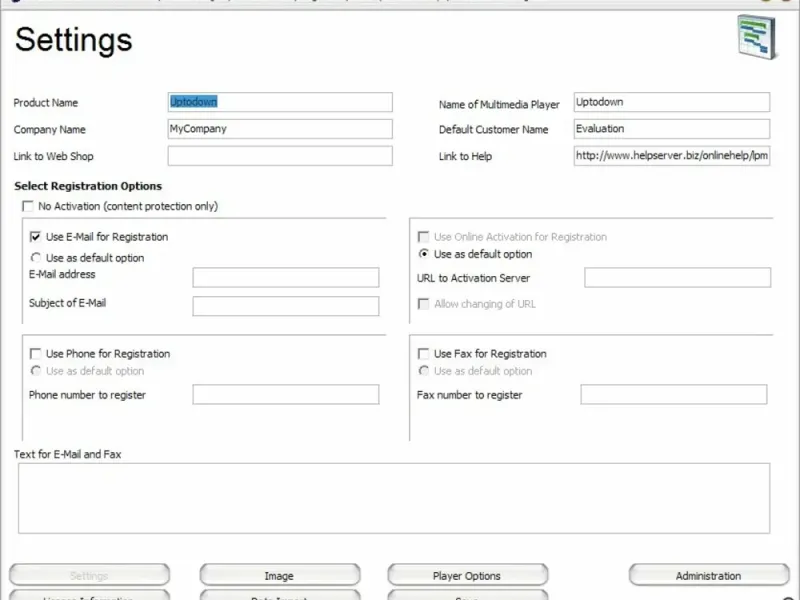Image resolution: width=800 pixels, height=600 pixels.
Task: Select Online Activation 'Use as default option' radio
Action: pyautogui.click(x=423, y=254)
